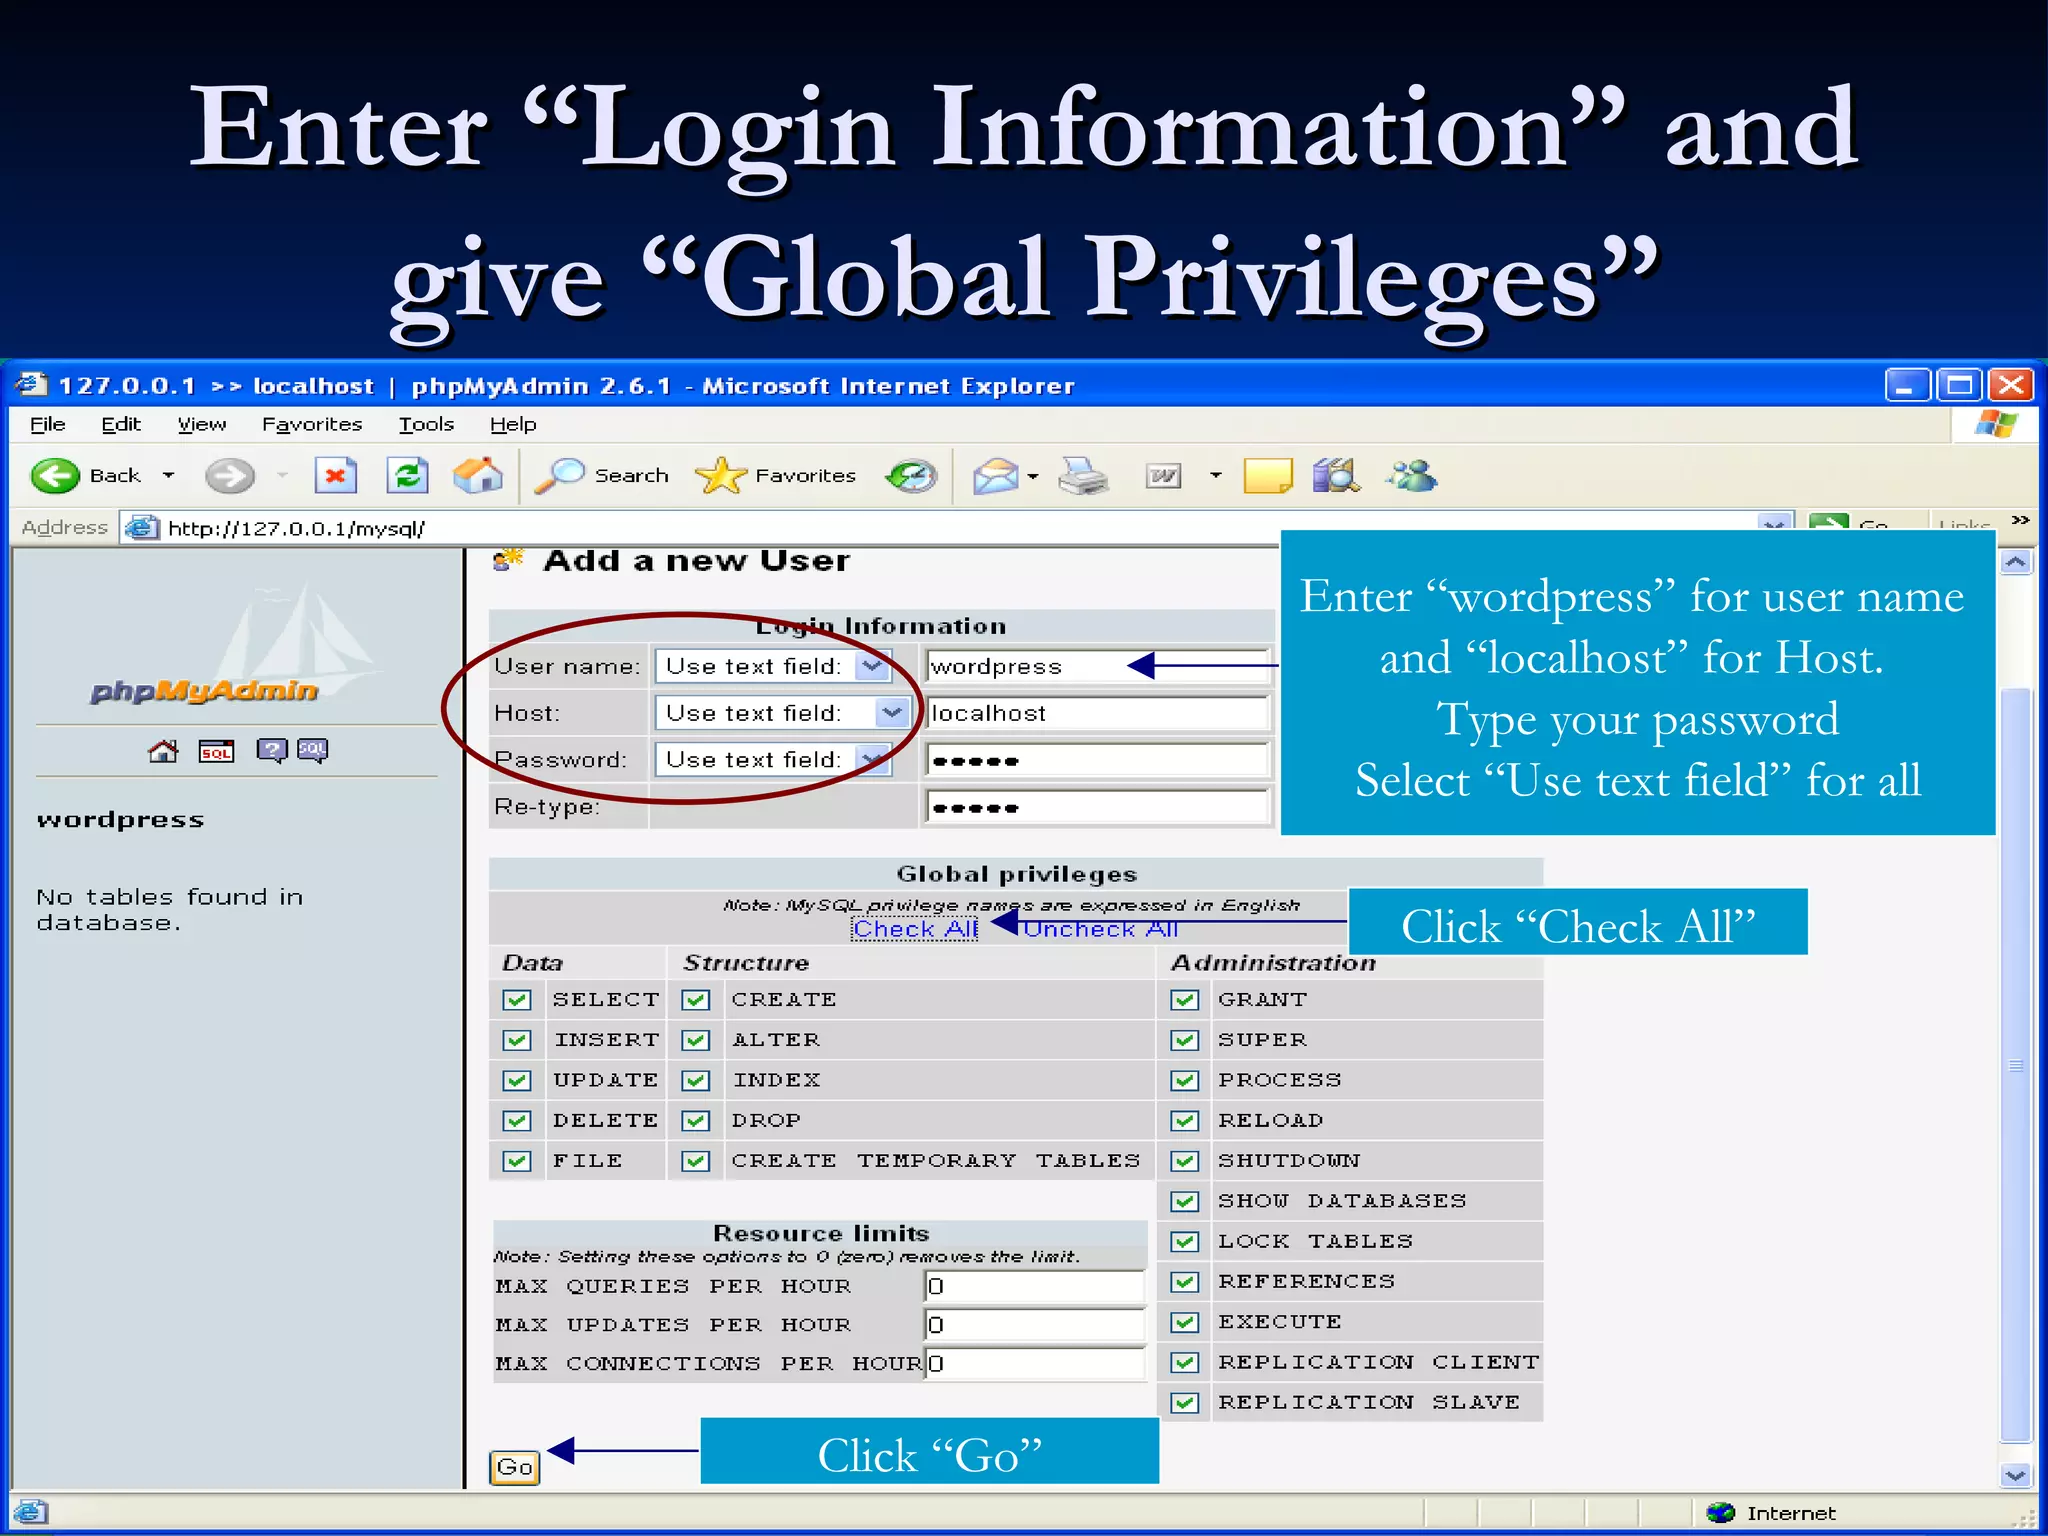Open the User name field-type dropdown
The height and width of the screenshot is (1536, 2048).
[x=773, y=666]
